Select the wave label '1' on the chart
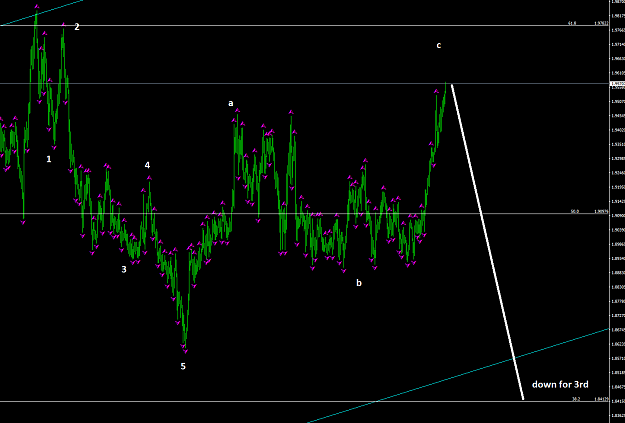Screen dimensions: 625x423 [49, 159]
